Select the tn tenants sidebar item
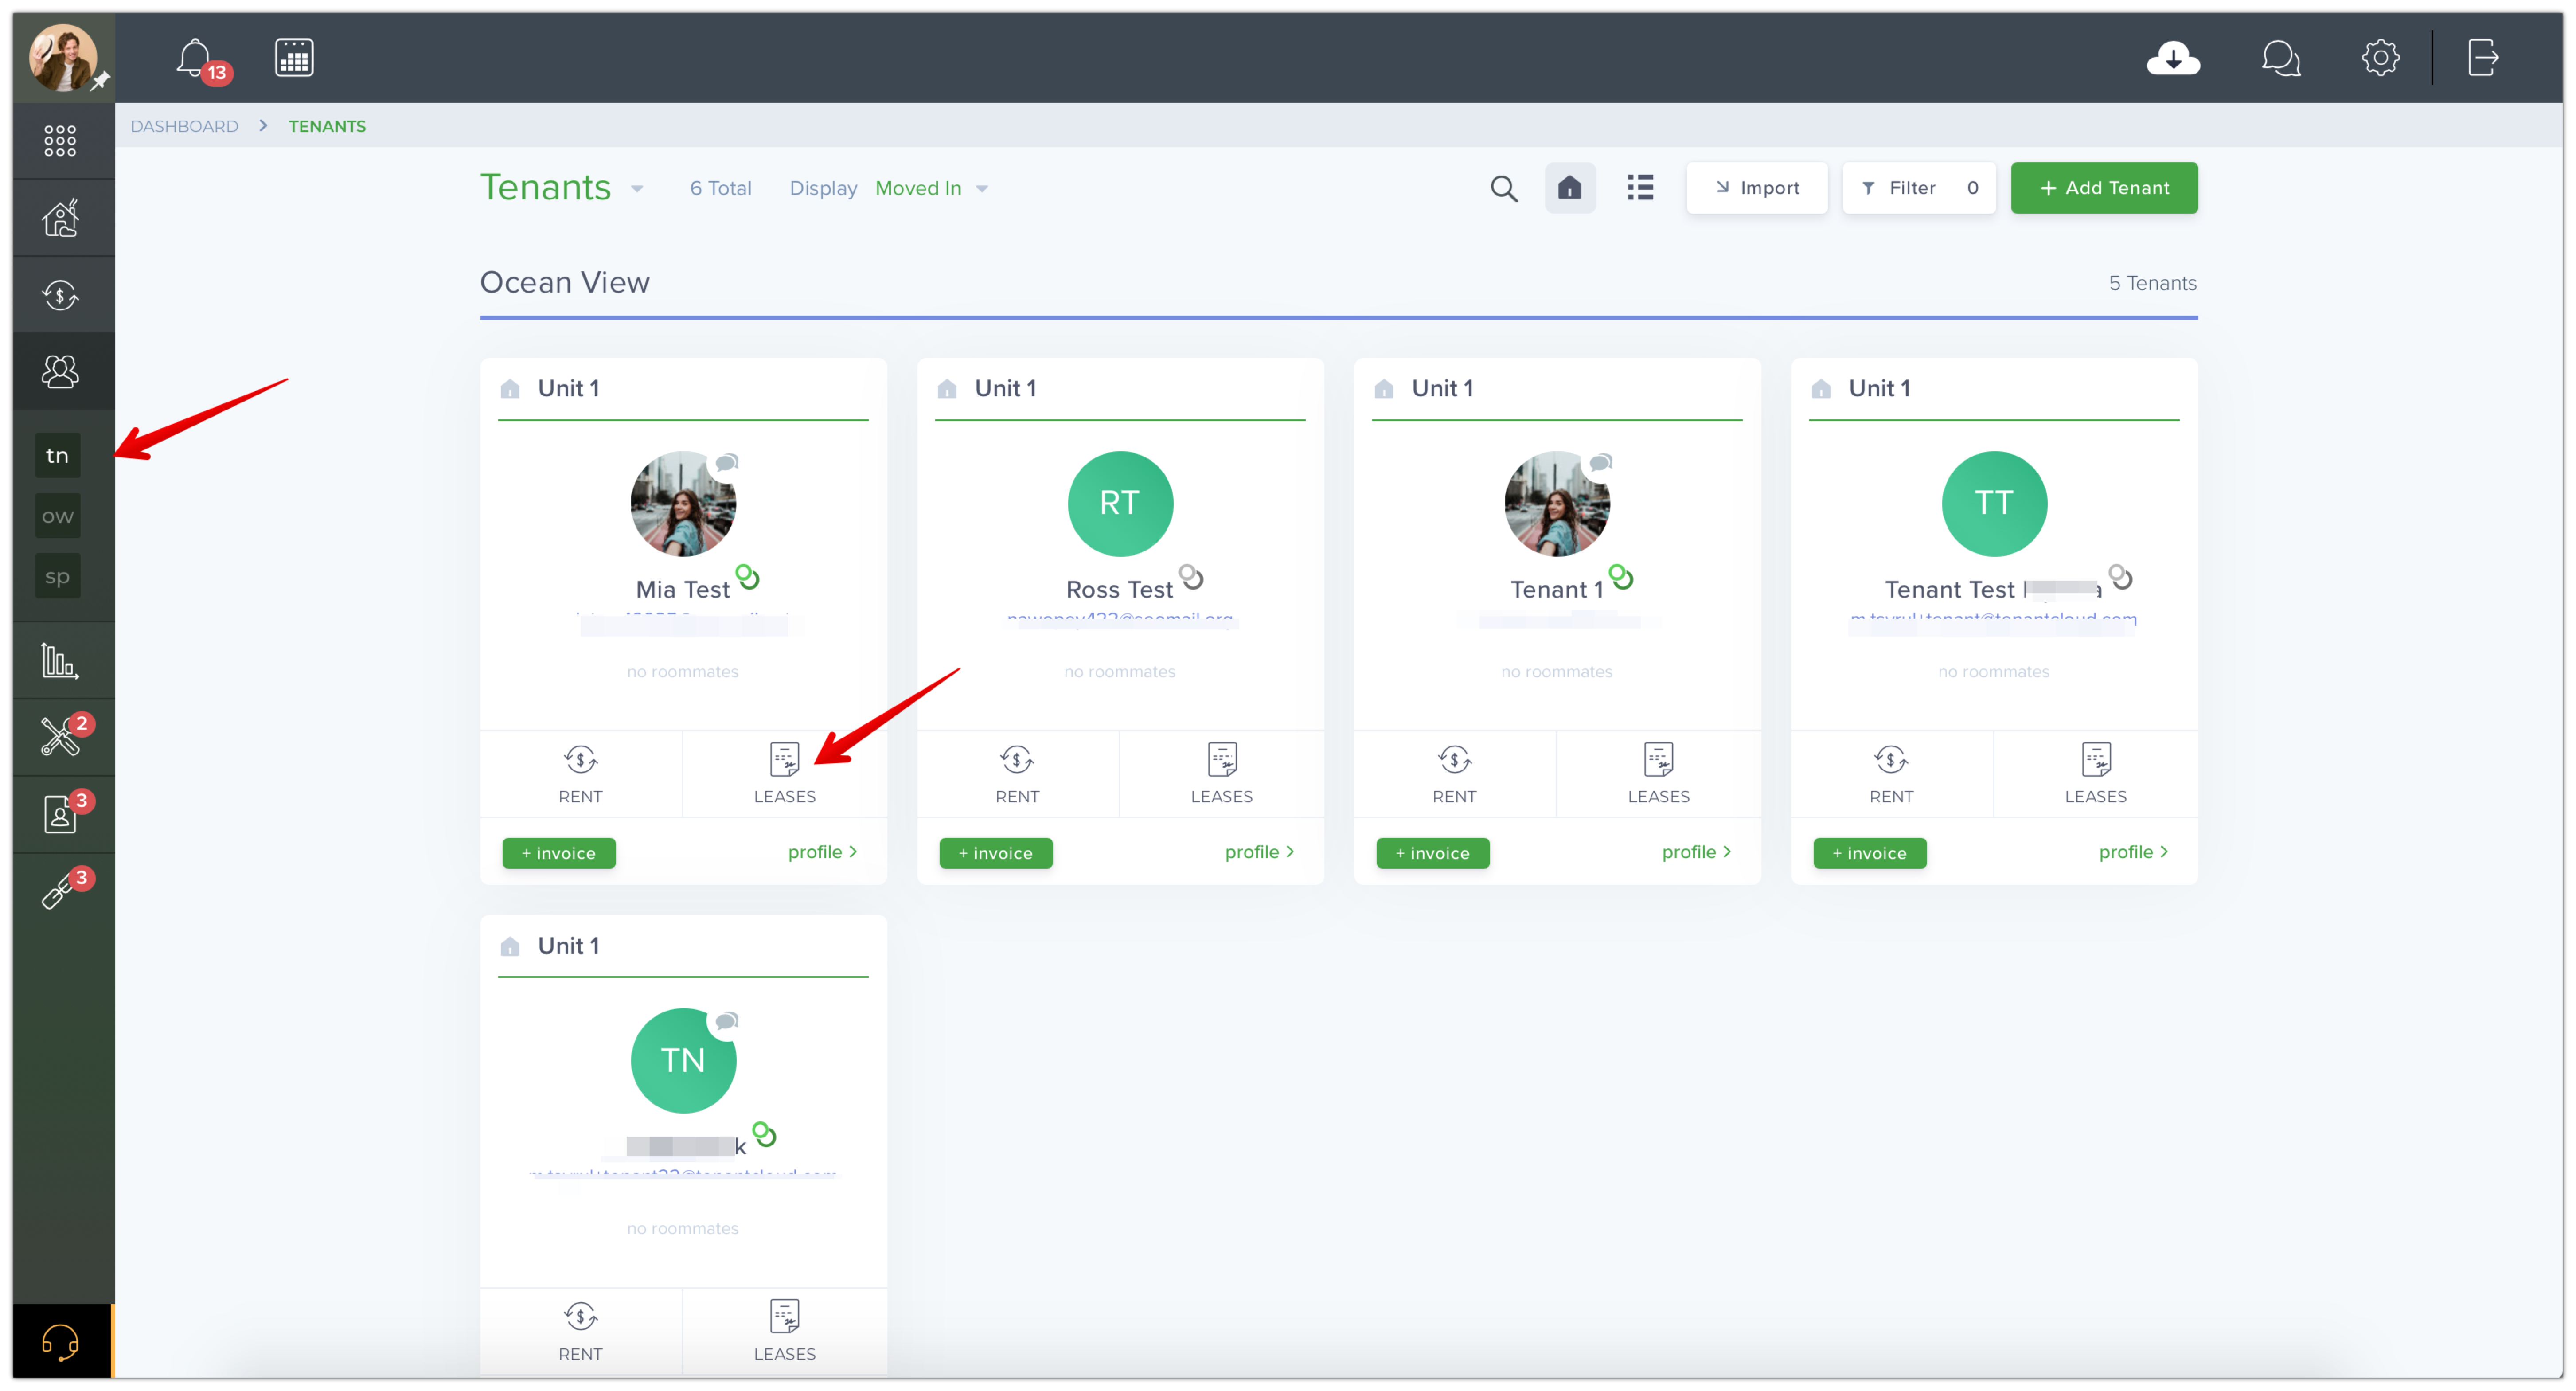This screenshot has height=1391, width=2576. 58,455
